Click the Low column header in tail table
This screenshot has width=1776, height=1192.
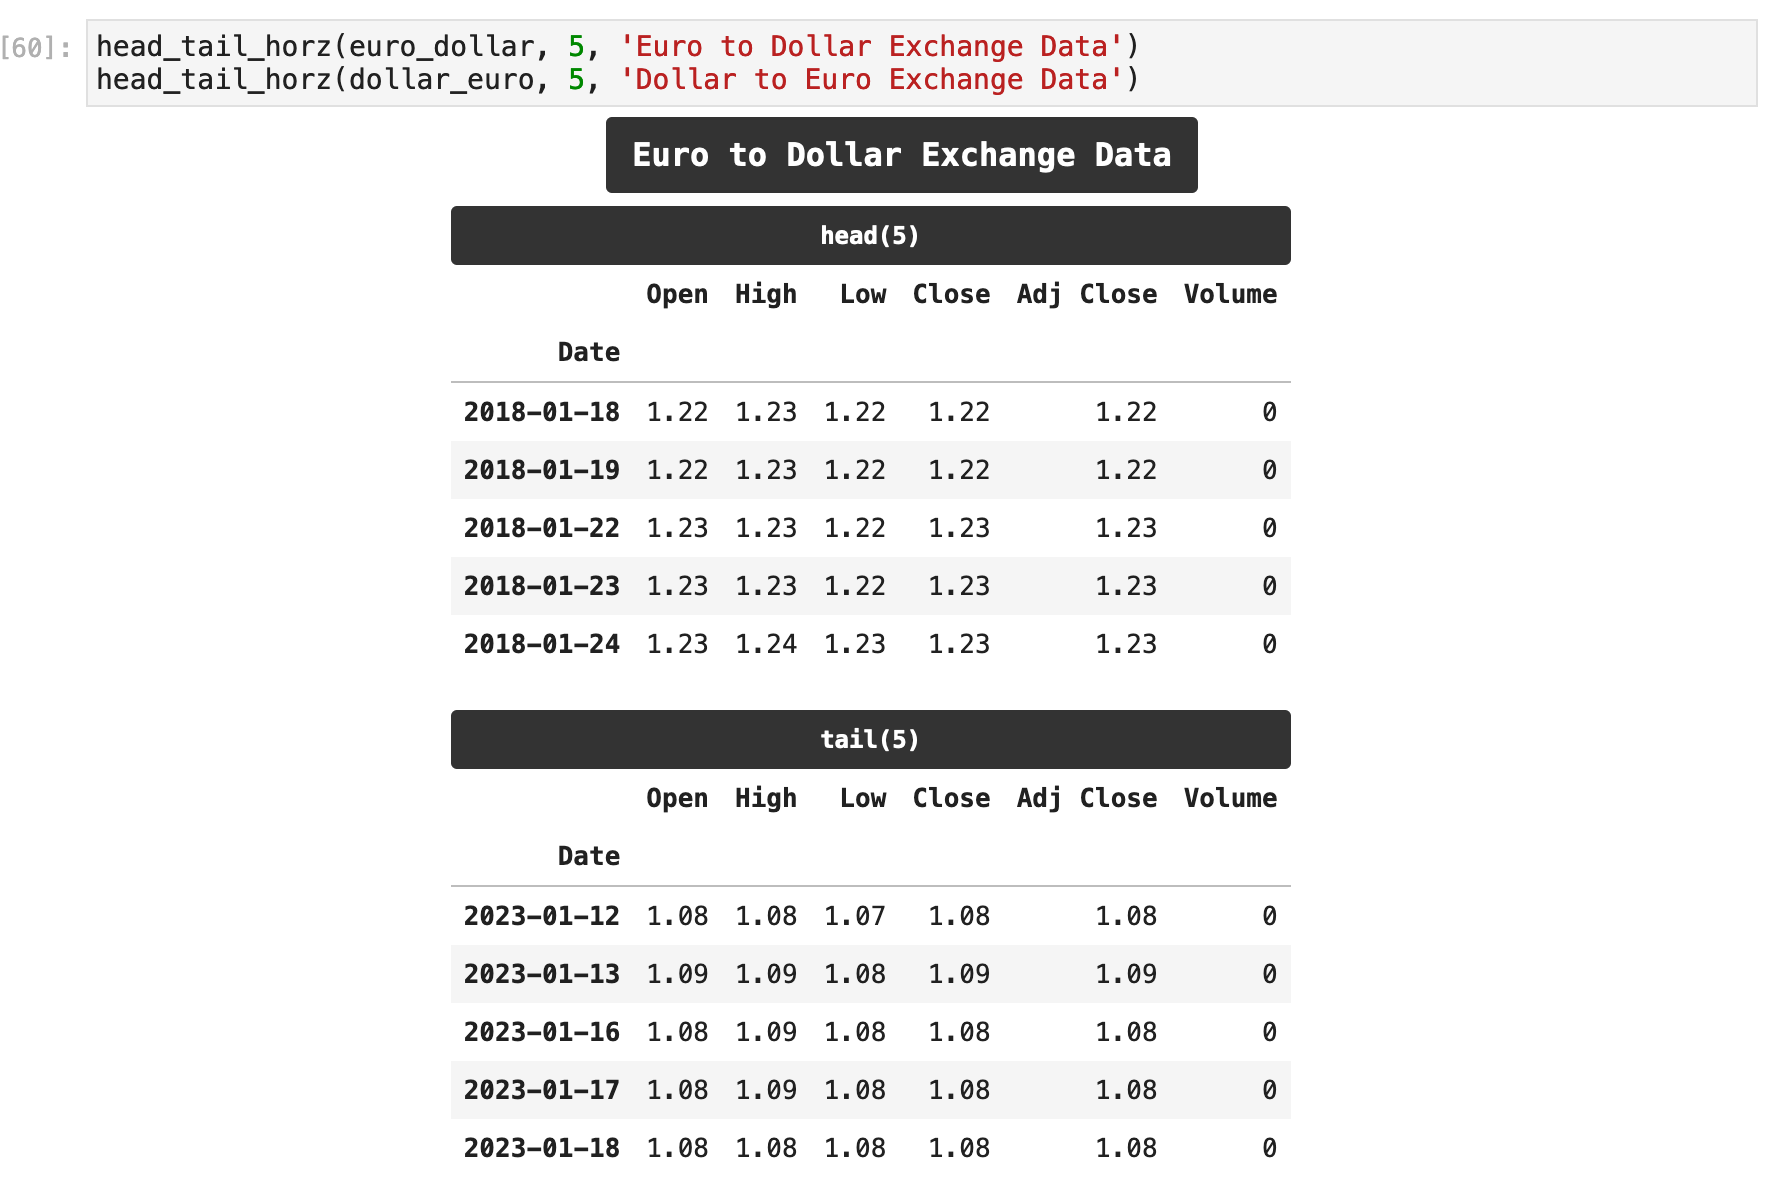point(863,798)
